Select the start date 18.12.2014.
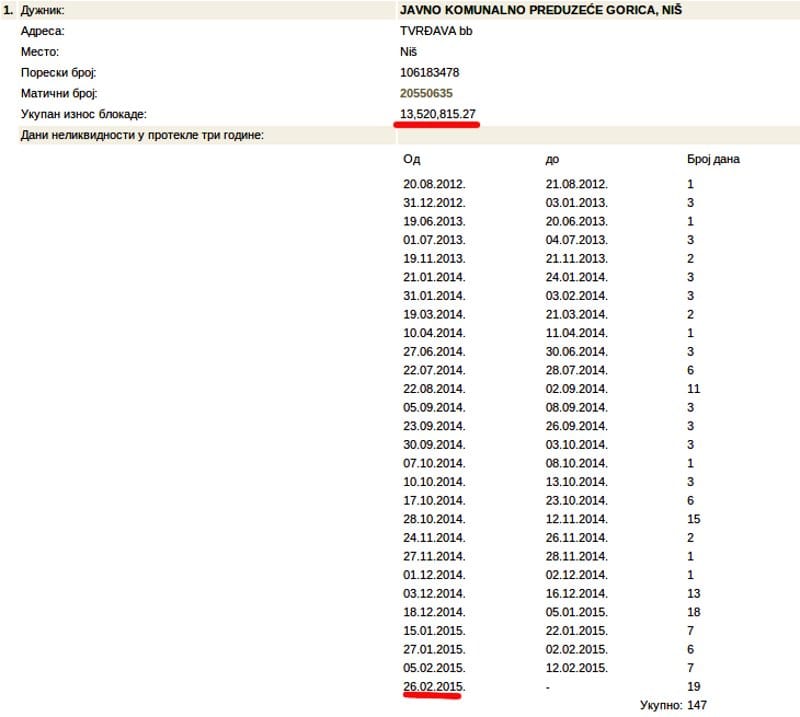The height and width of the screenshot is (717, 800). tap(434, 612)
